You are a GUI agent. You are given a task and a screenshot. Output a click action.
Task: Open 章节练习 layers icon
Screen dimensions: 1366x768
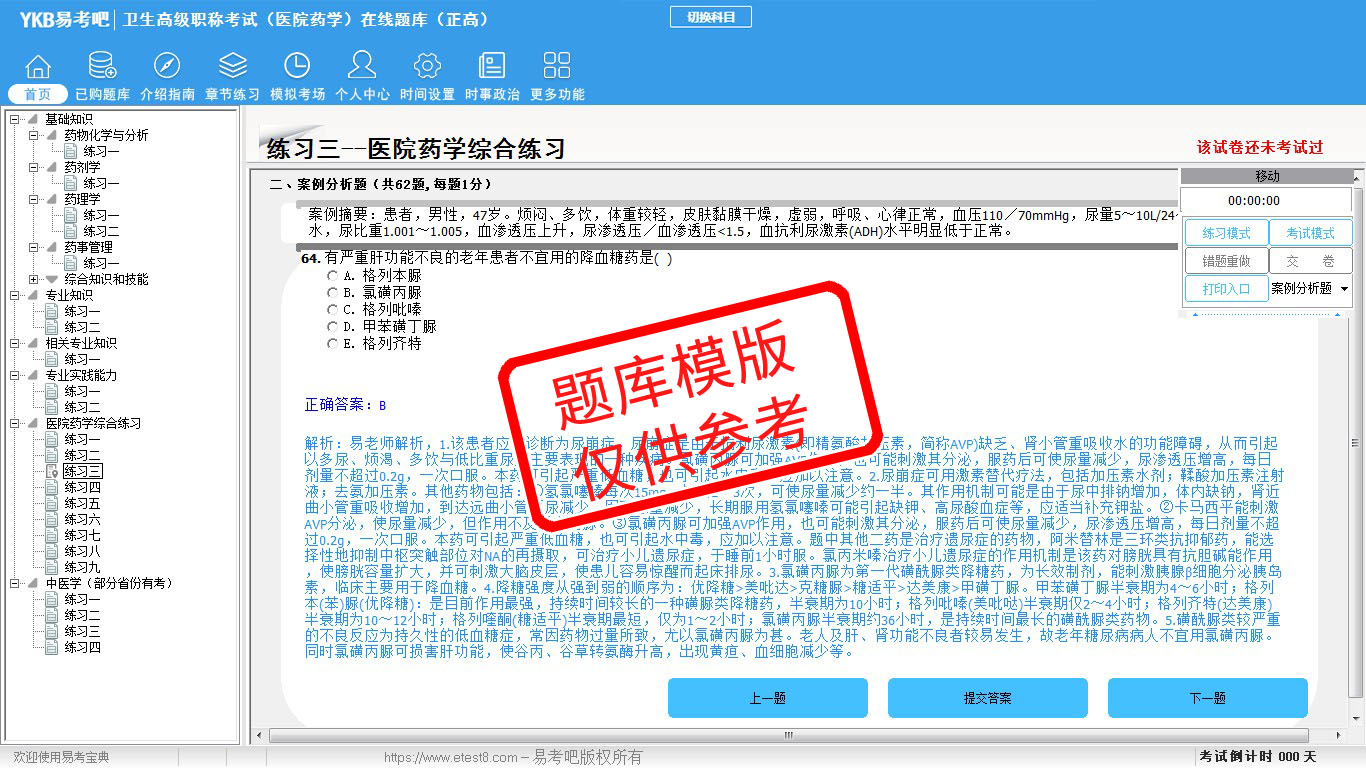pos(232,67)
